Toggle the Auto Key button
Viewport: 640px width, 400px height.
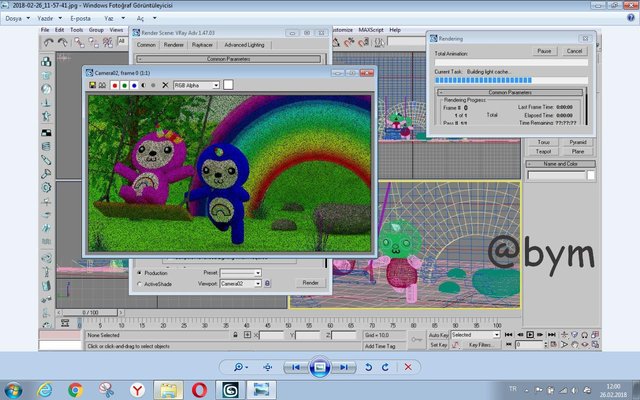pos(438,335)
